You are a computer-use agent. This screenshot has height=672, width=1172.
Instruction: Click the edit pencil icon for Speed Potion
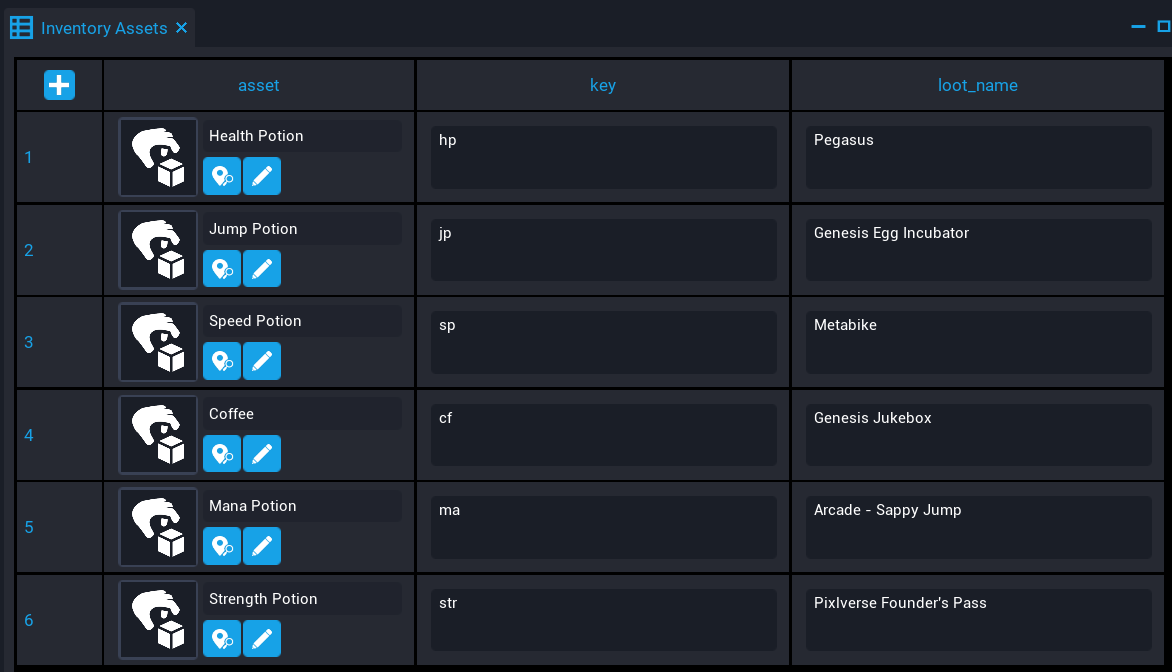coord(261,361)
